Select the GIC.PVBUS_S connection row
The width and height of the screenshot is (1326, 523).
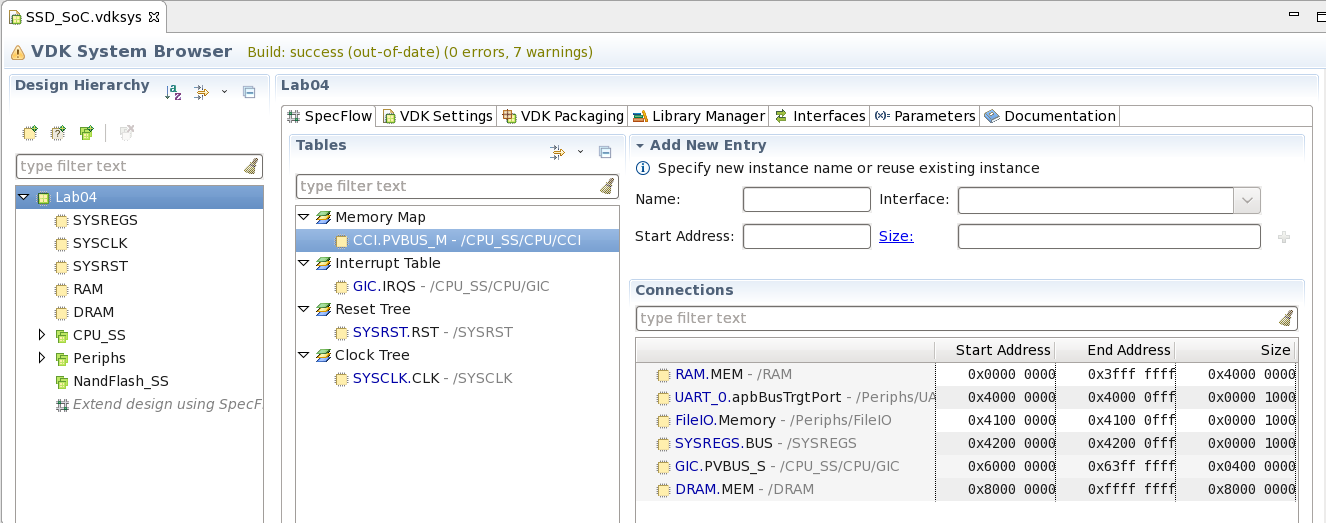[965, 466]
